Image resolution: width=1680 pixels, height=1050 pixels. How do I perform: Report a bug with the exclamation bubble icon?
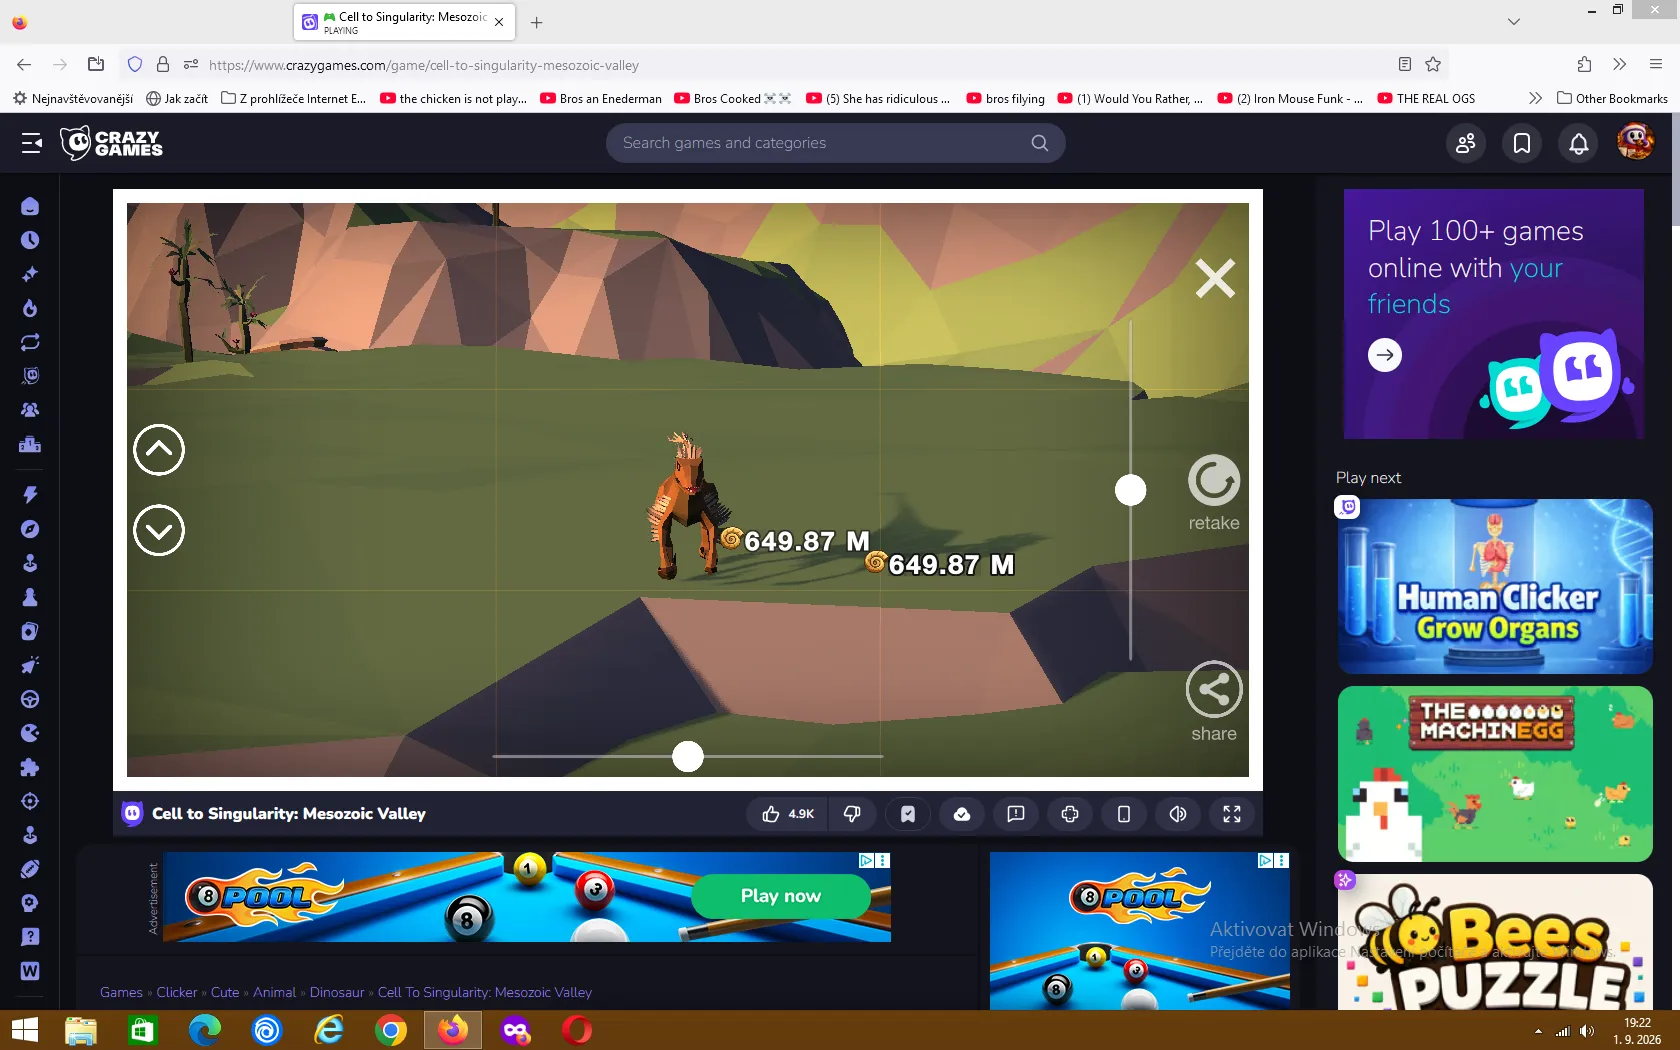pyautogui.click(x=1016, y=814)
